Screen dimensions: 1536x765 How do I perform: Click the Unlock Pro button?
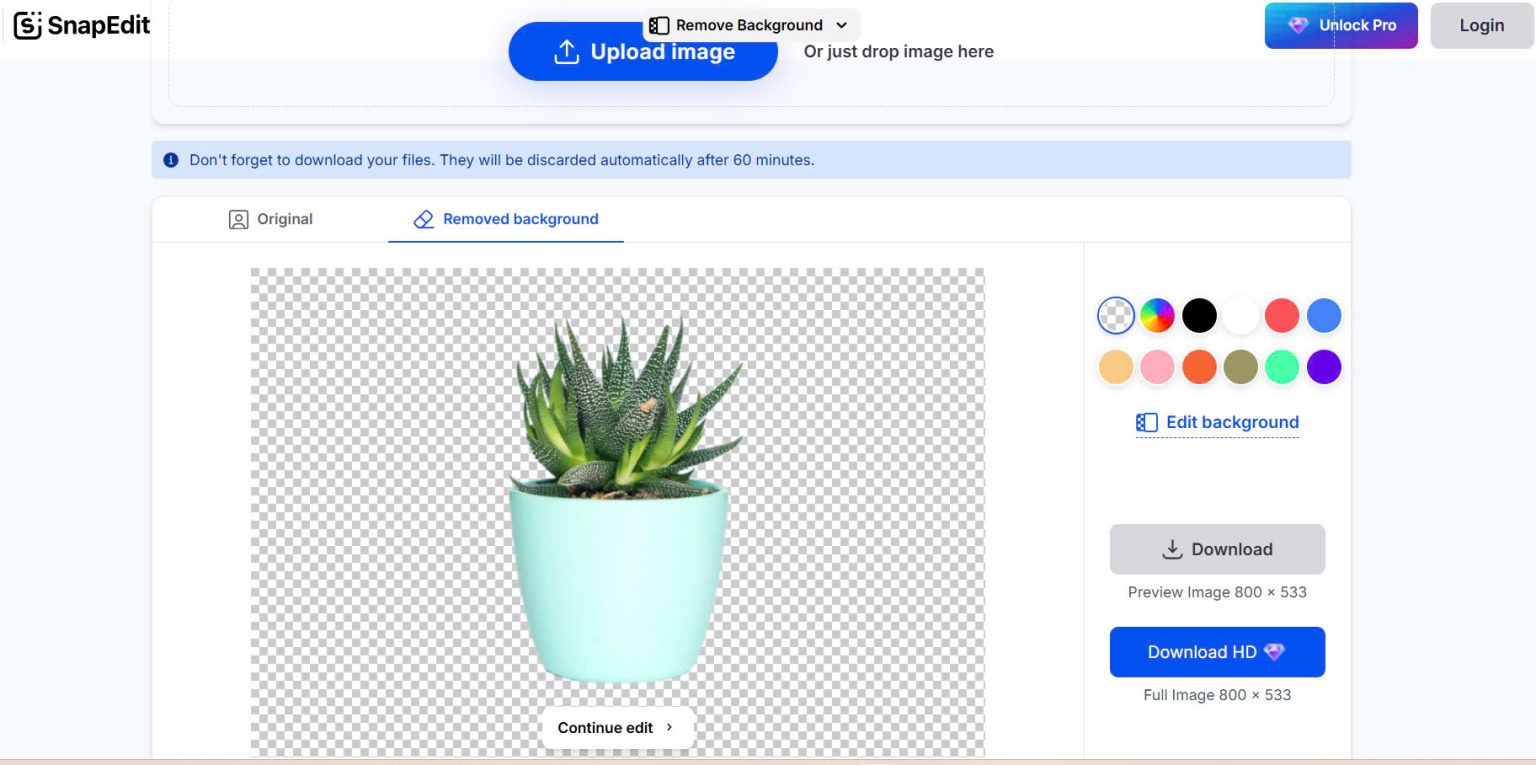point(1341,25)
